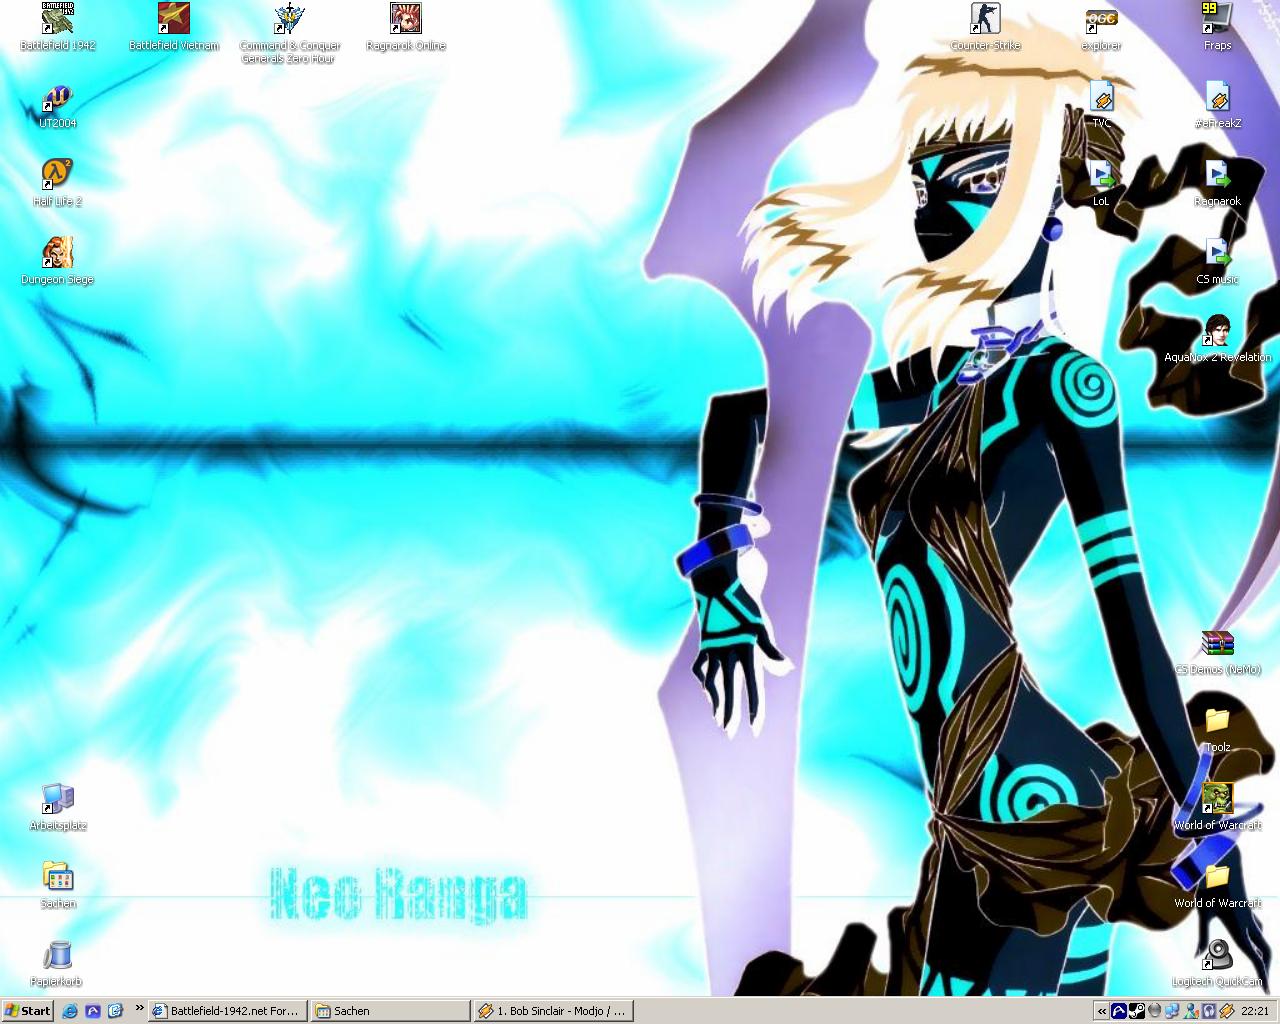Switch to Bob Sinclair Winamp taskbar button
The width and height of the screenshot is (1280, 1024).
553,1011
